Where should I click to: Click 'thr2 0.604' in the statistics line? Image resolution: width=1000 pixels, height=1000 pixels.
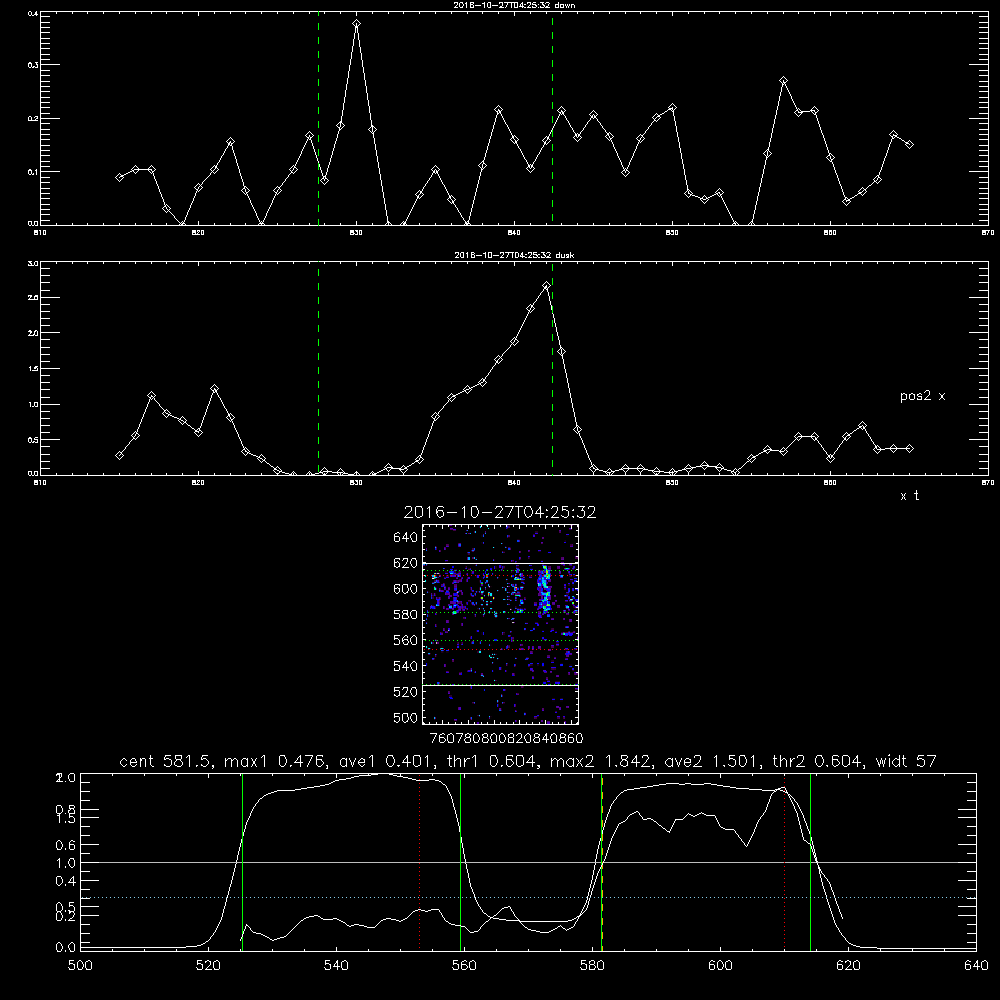click(818, 761)
